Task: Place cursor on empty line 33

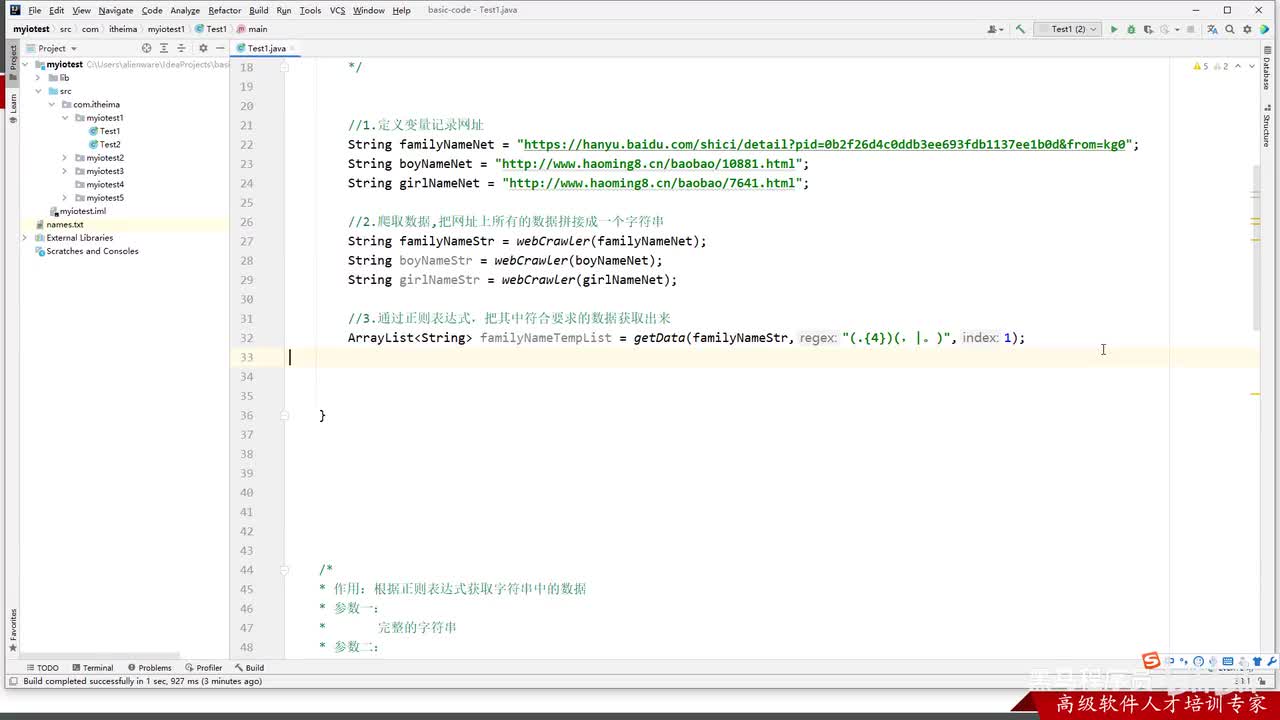Action: coord(770,357)
